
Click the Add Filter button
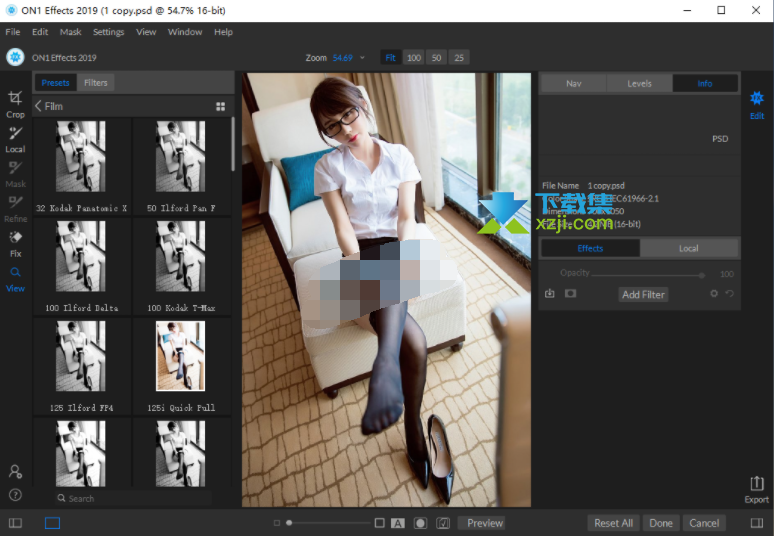tap(643, 295)
